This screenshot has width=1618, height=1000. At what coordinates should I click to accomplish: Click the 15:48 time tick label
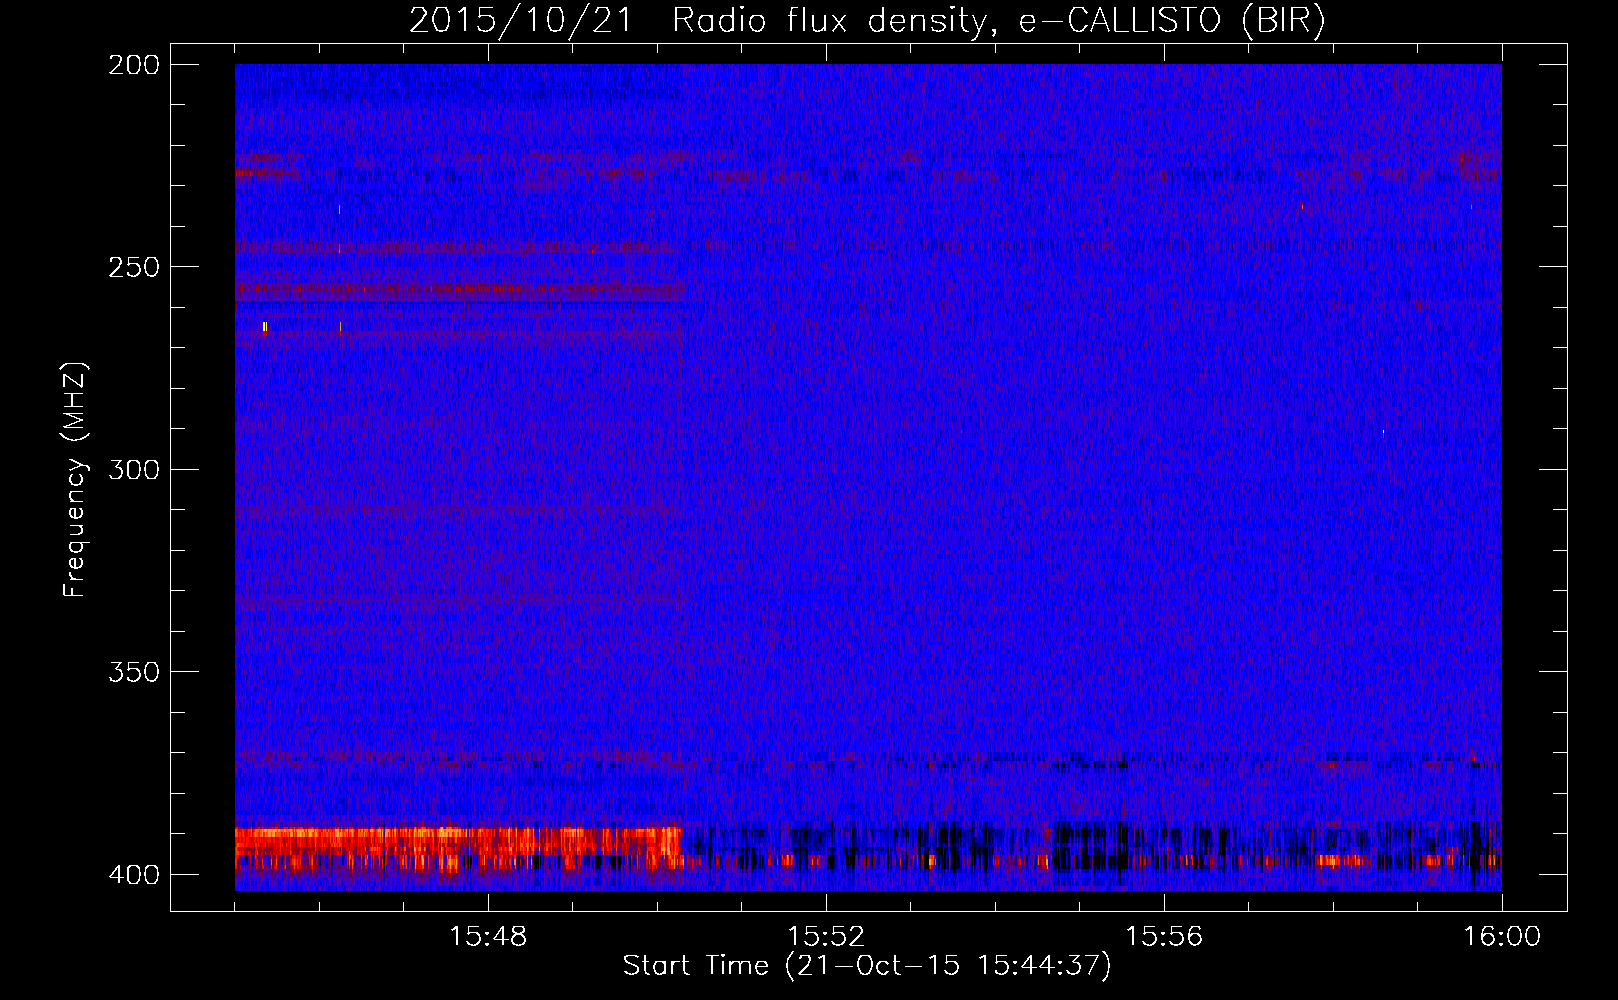[488, 937]
